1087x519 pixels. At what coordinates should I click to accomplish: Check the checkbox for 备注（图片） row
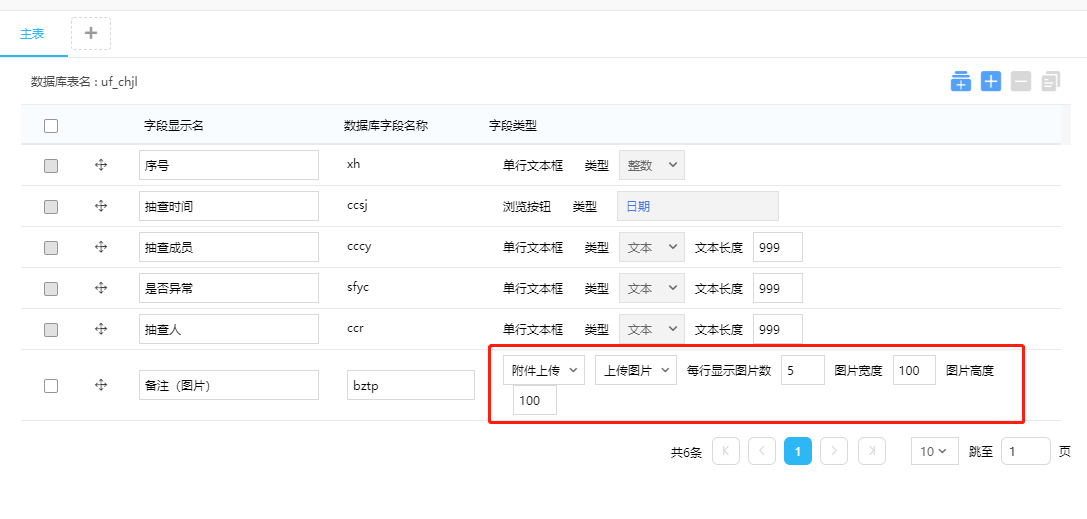pos(51,386)
